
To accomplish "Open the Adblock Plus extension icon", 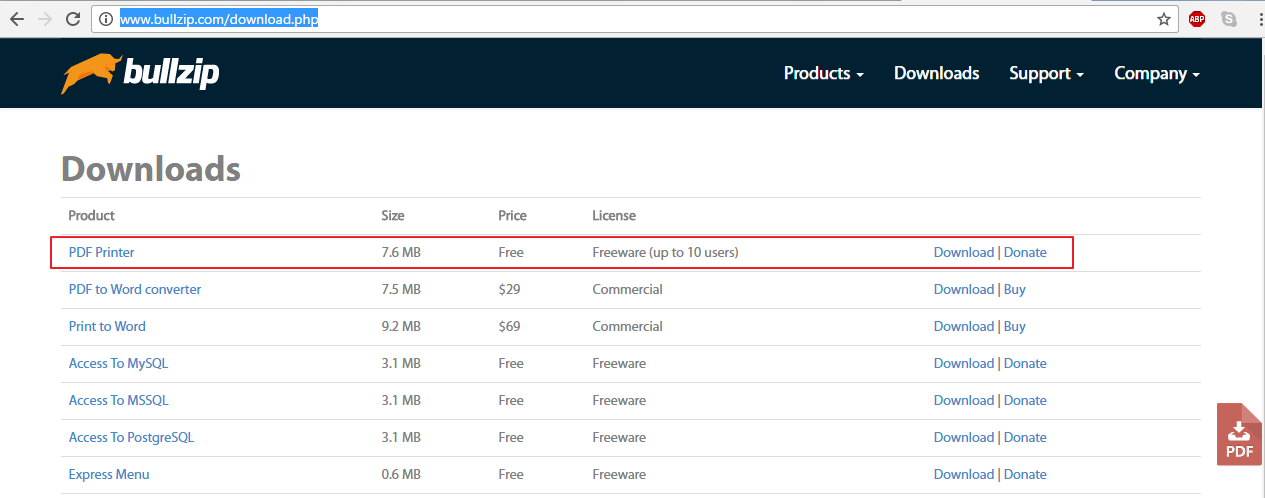I will (1196, 19).
